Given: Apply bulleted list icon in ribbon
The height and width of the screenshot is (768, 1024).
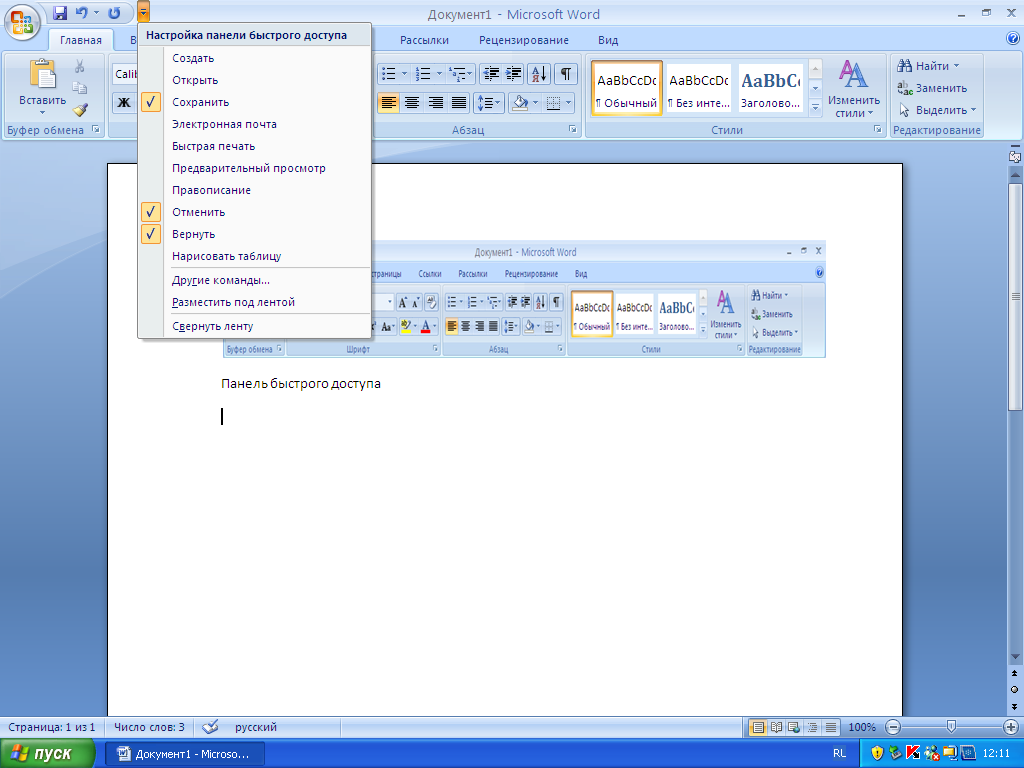Looking at the screenshot, I should tap(389, 74).
